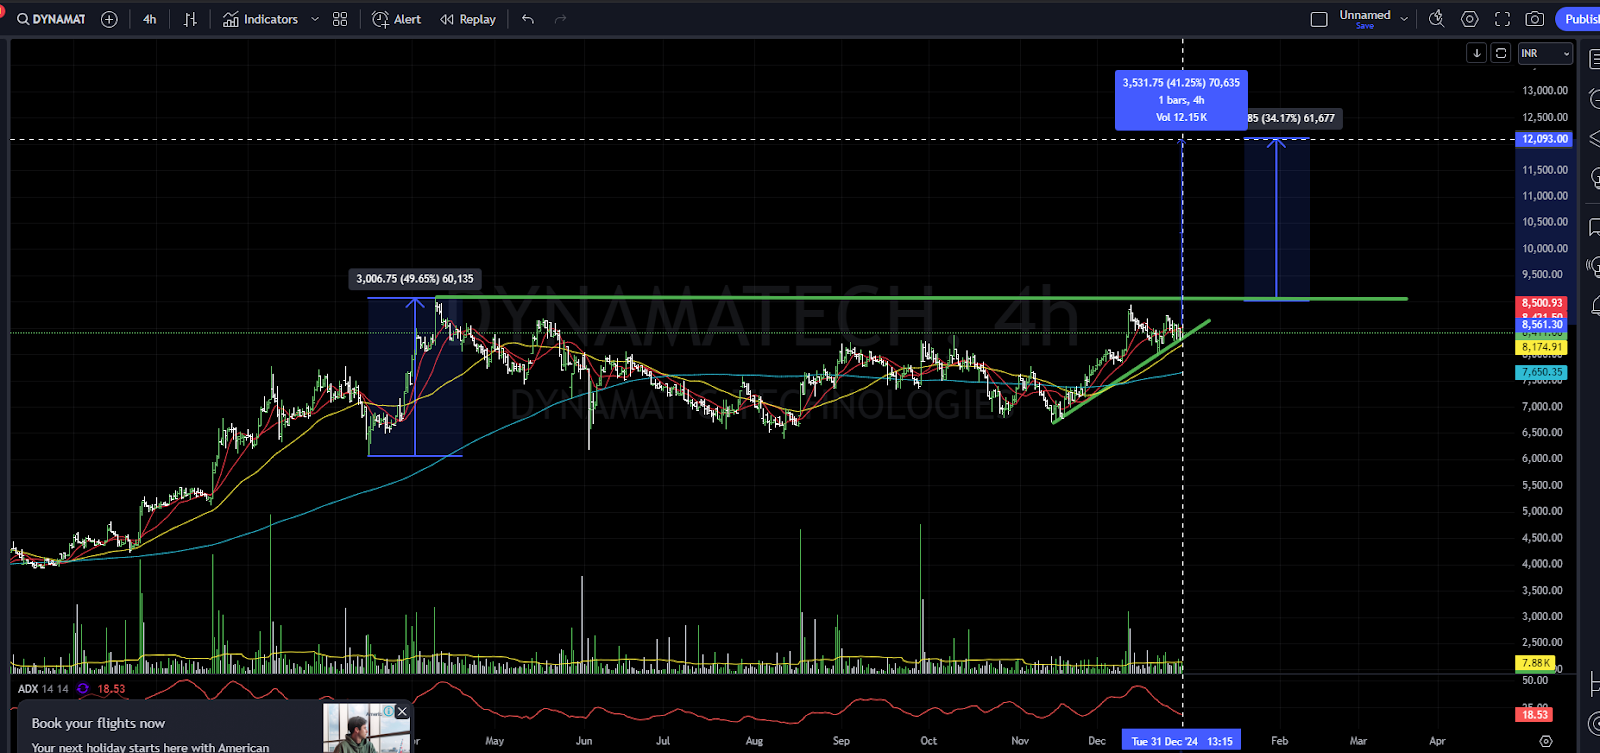This screenshot has width=1600, height=753.
Task: Click the 13,000.00 price scale value
Action: pyautogui.click(x=1545, y=90)
